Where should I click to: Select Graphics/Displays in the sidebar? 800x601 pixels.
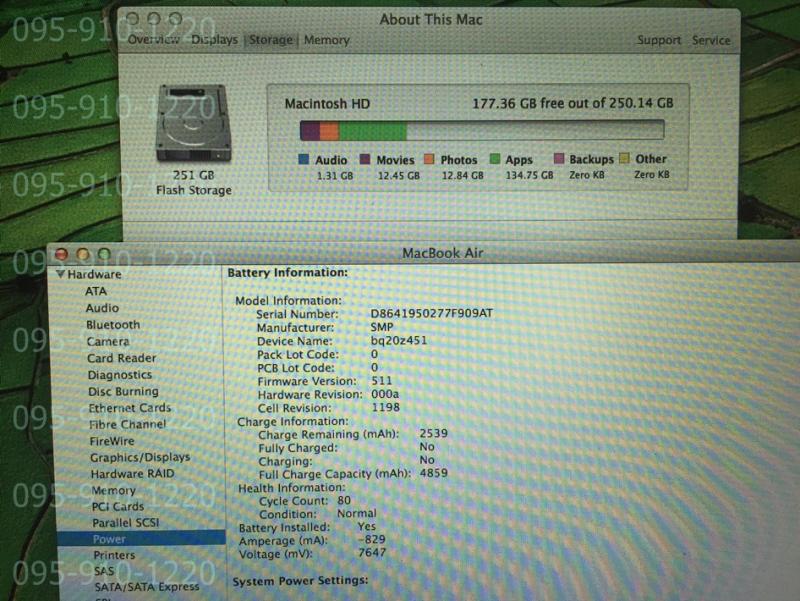pos(140,458)
